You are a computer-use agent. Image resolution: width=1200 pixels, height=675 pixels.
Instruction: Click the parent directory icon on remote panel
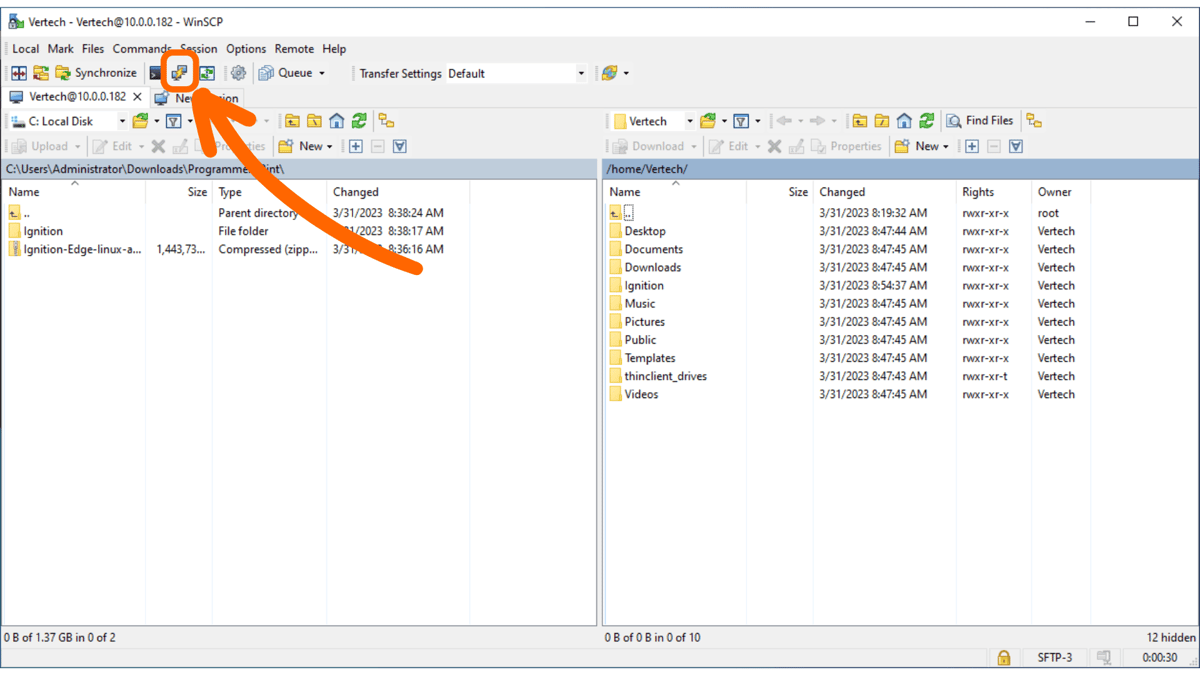pos(861,120)
